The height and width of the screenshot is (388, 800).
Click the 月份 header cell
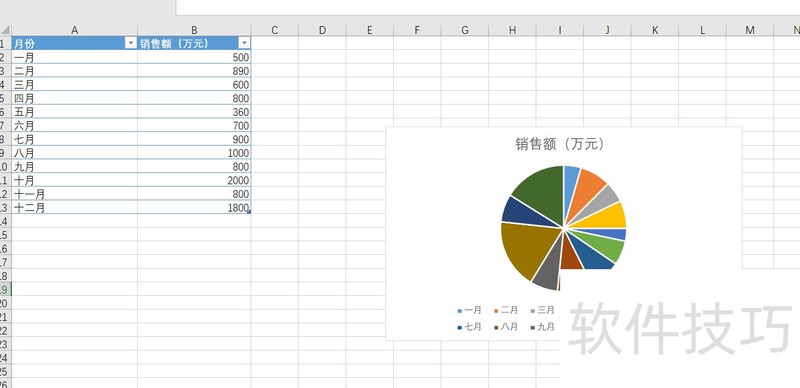point(74,43)
